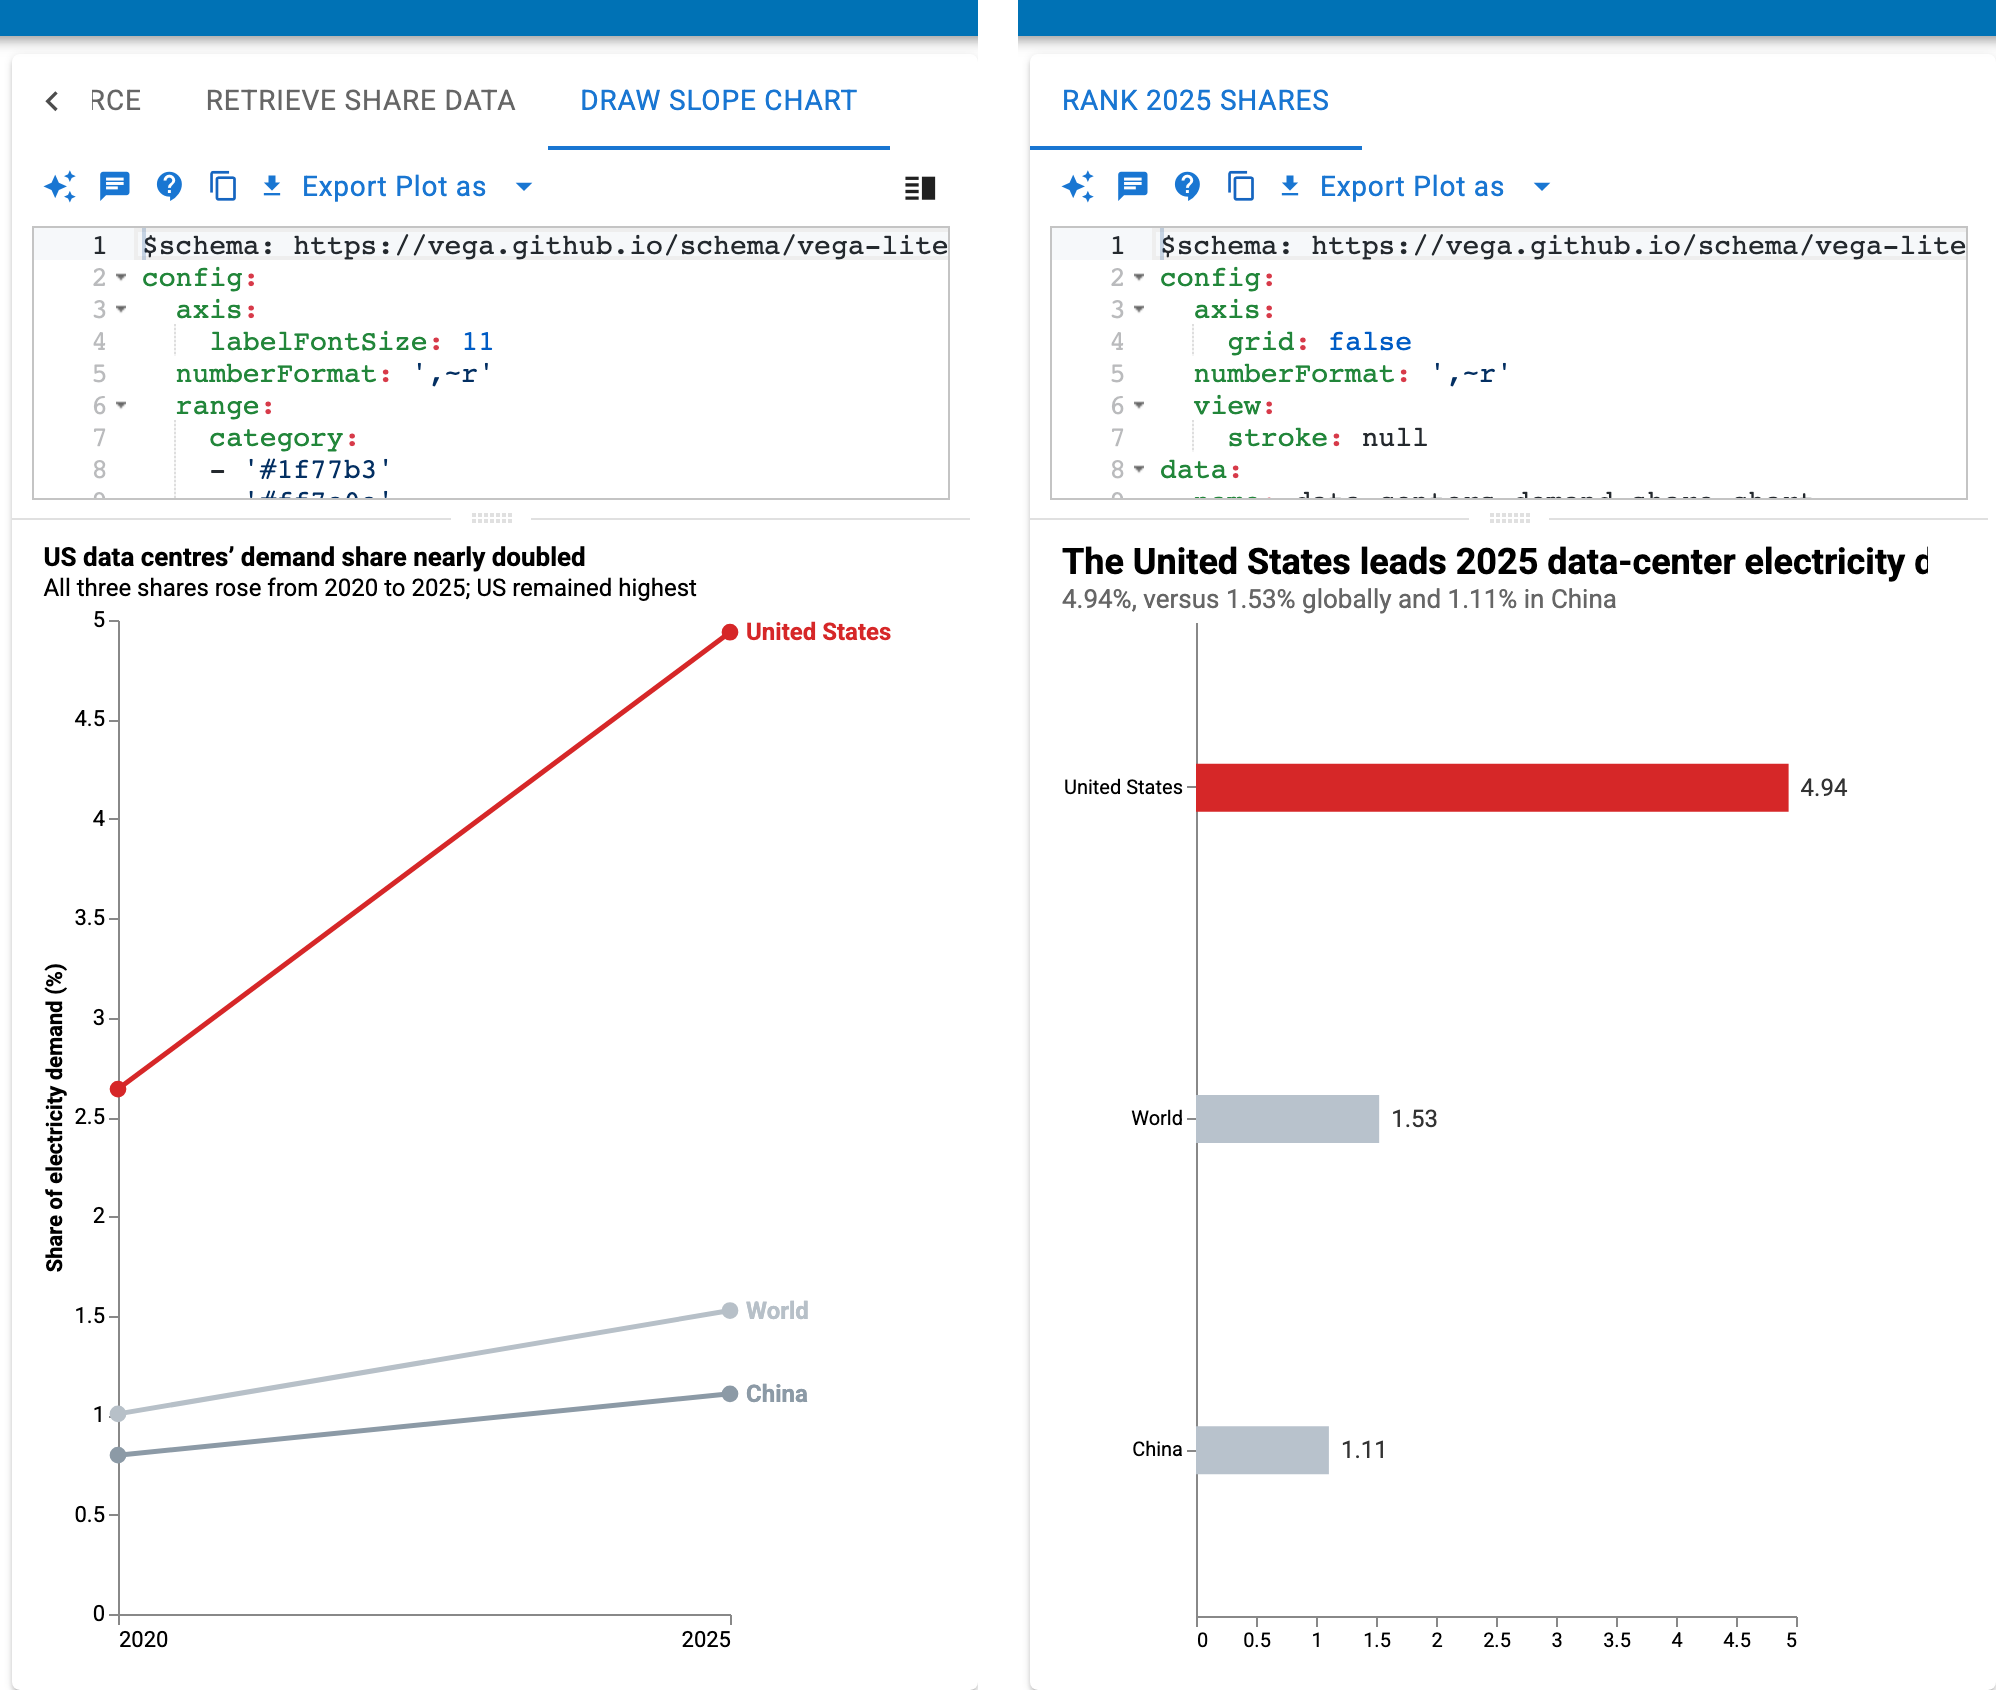Collapse the view fold arrow in right editor
Viewport: 1996px width, 1690px height.
pos(1139,405)
